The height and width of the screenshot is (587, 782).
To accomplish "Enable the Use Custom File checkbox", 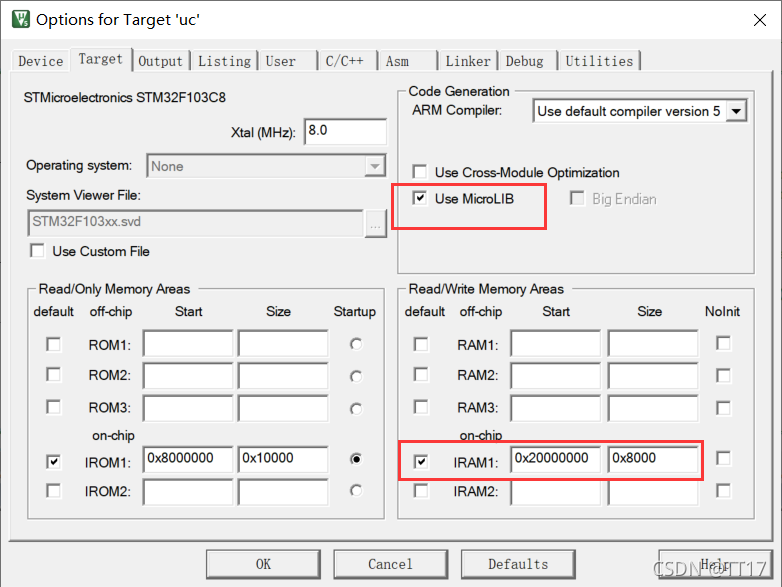I will point(37,250).
